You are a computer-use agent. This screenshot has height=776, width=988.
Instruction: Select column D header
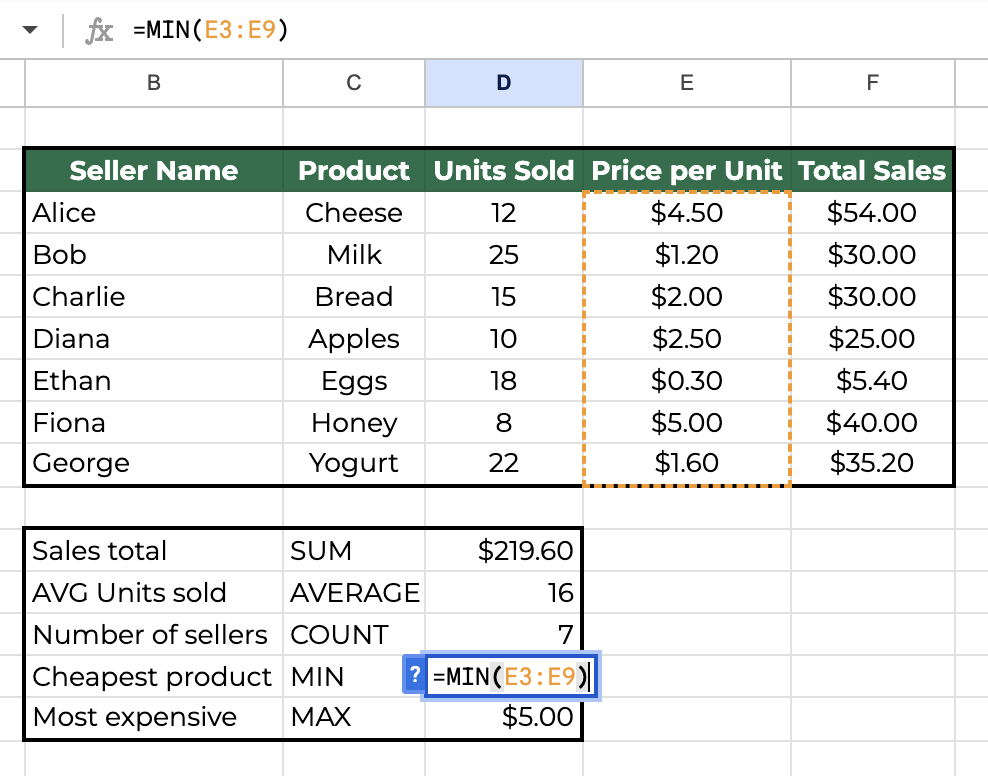point(504,84)
